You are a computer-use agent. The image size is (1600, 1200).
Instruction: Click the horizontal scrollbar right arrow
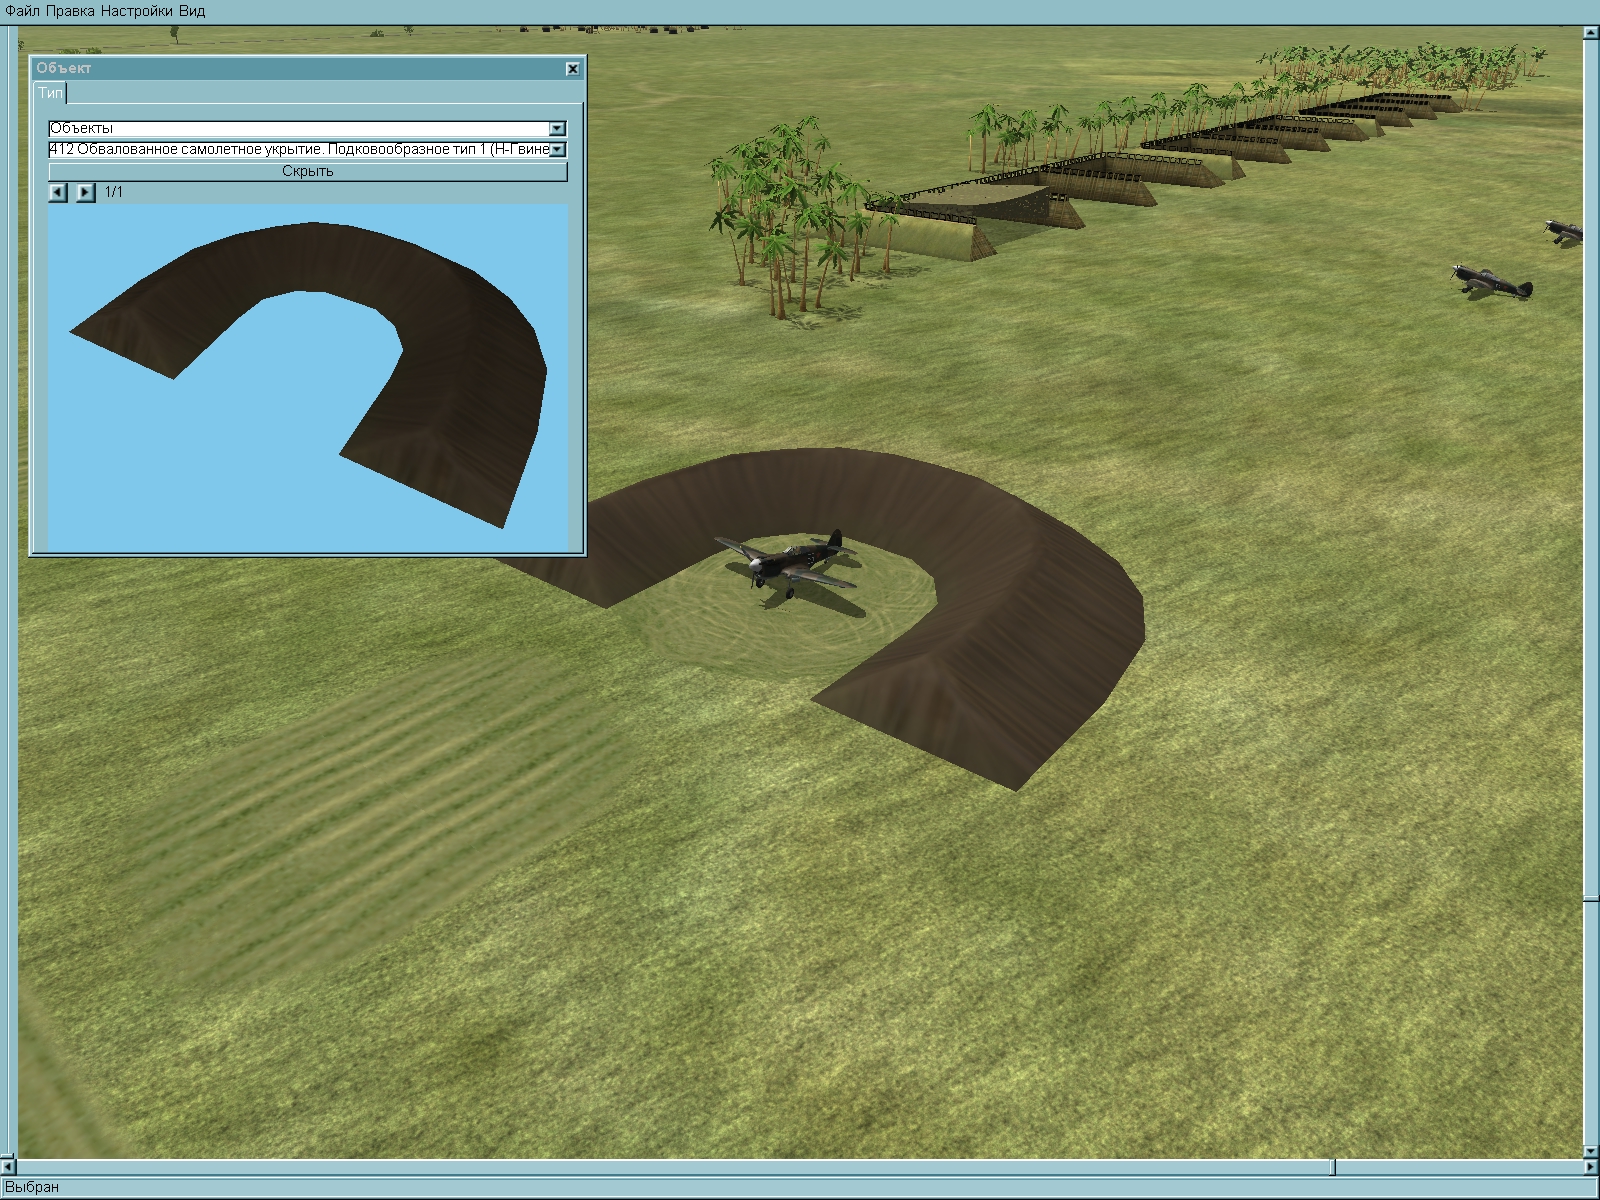tap(1590, 1167)
